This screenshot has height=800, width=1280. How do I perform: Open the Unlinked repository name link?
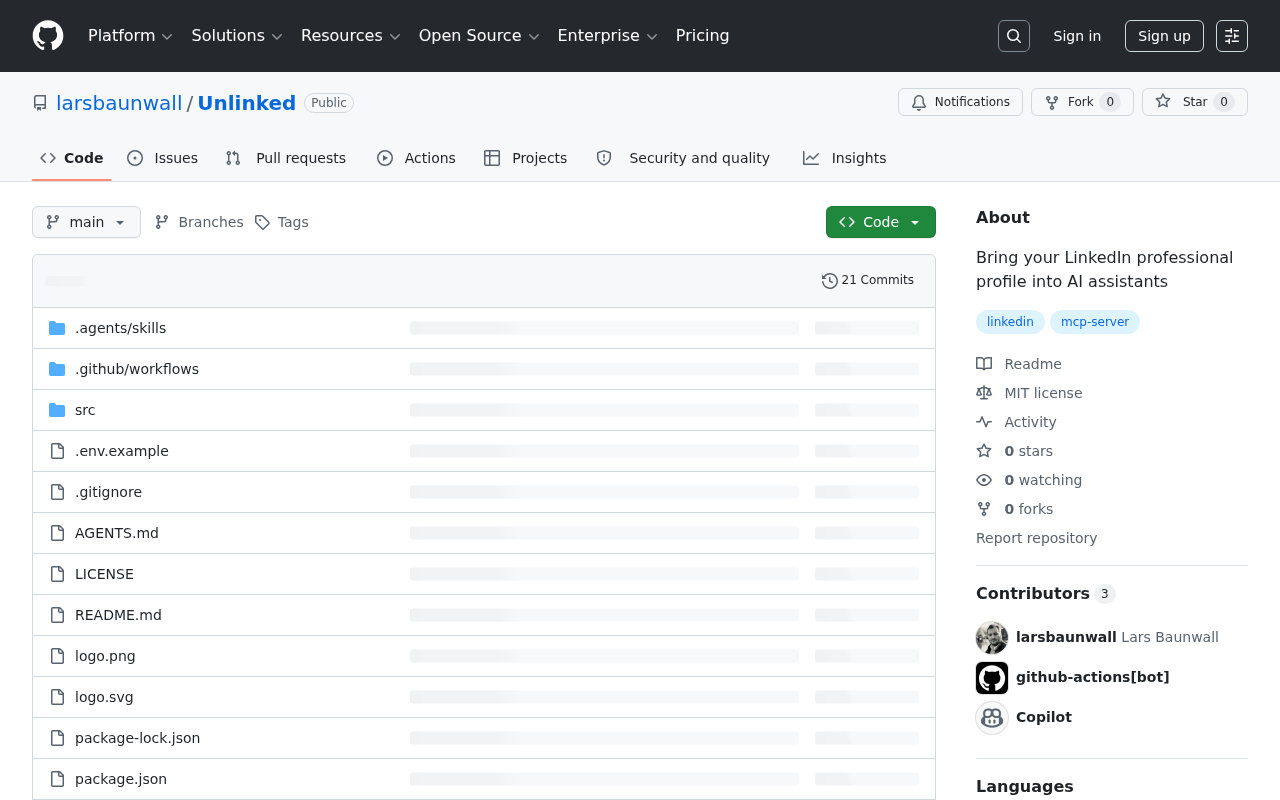(247, 103)
